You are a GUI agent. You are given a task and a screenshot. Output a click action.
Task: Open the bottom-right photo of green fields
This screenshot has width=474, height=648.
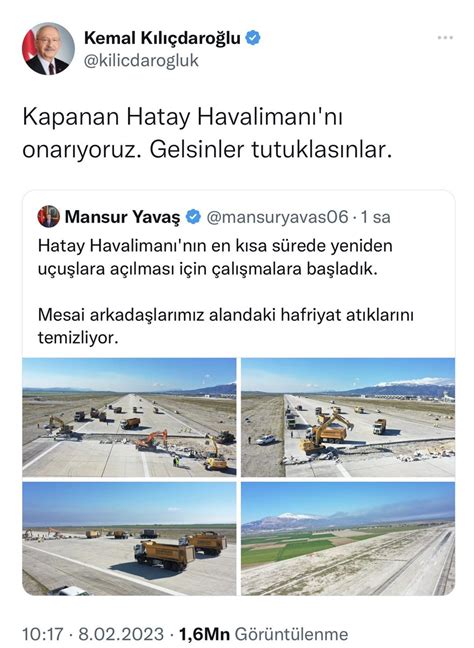(x=348, y=538)
